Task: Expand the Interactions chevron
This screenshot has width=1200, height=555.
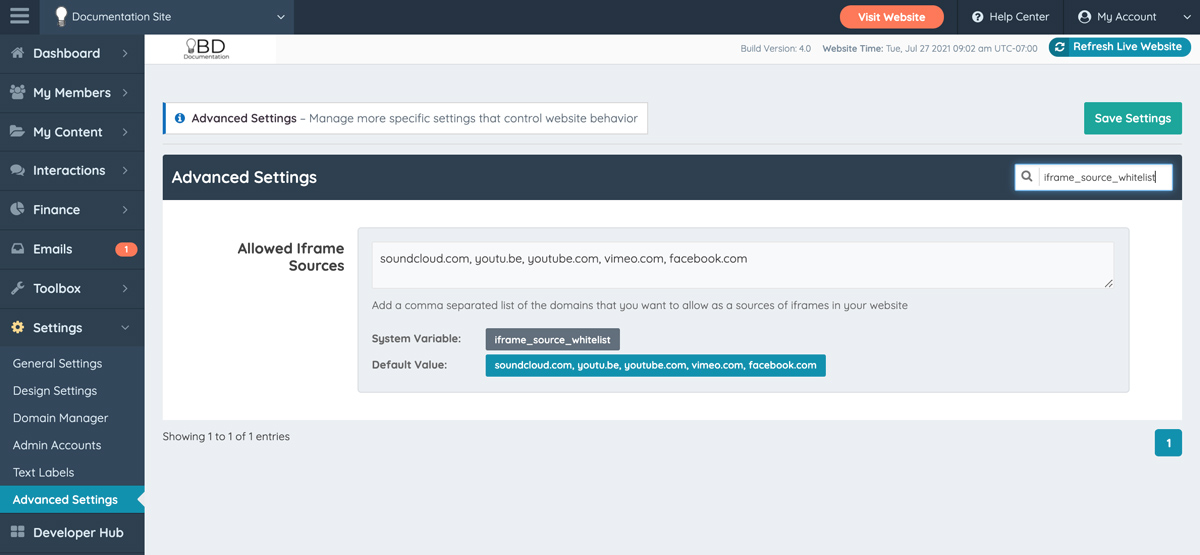Action: (125, 170)
